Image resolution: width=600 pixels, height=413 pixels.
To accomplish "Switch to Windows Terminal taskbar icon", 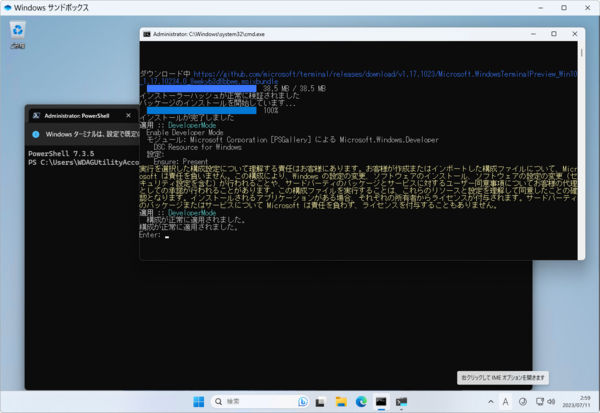I will coord(401,402).
